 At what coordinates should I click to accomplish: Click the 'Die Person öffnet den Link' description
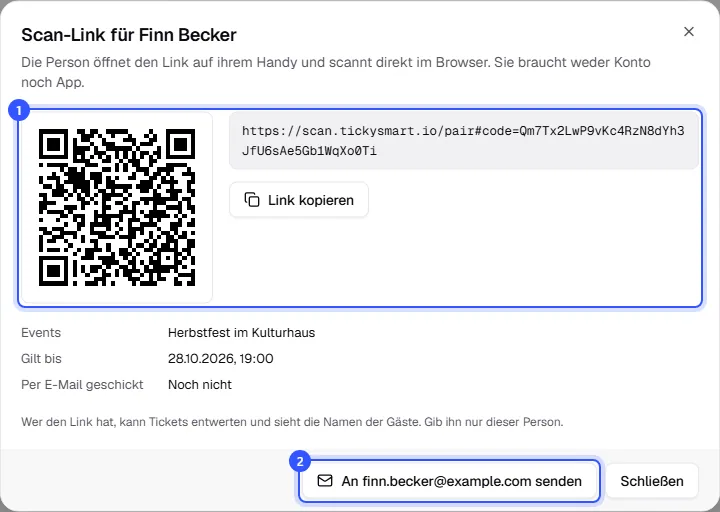pyautogui.click(x=336, y=72)
